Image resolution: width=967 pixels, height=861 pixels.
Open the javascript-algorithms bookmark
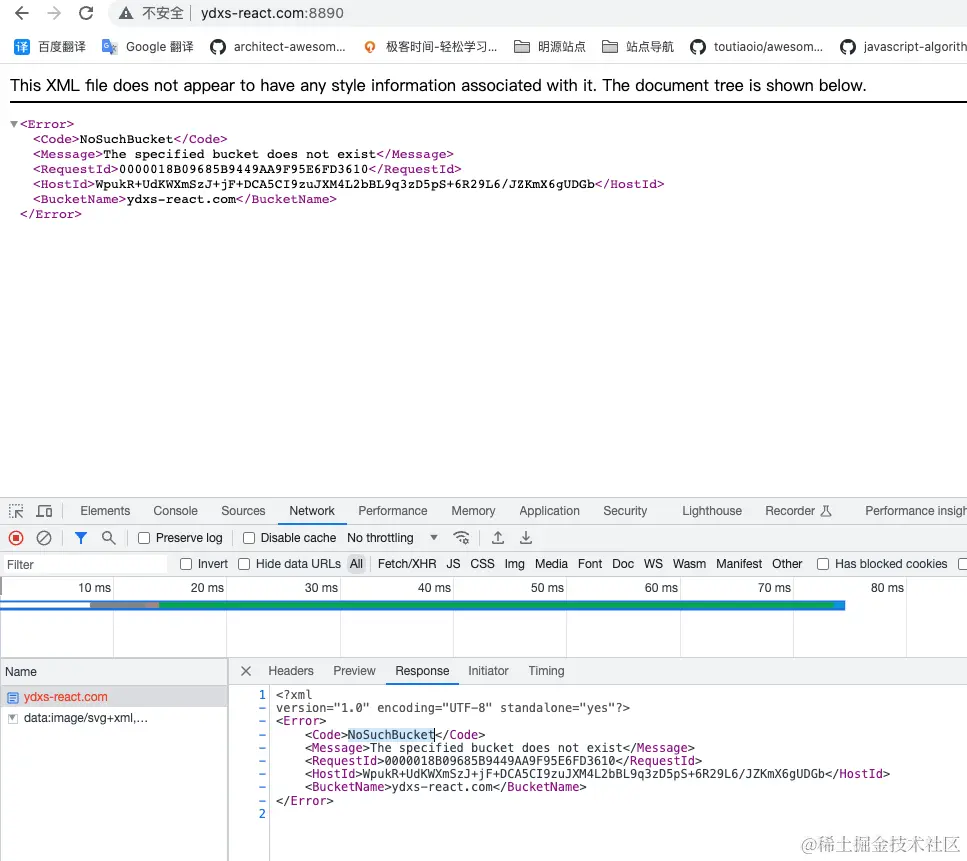(903, 47)
